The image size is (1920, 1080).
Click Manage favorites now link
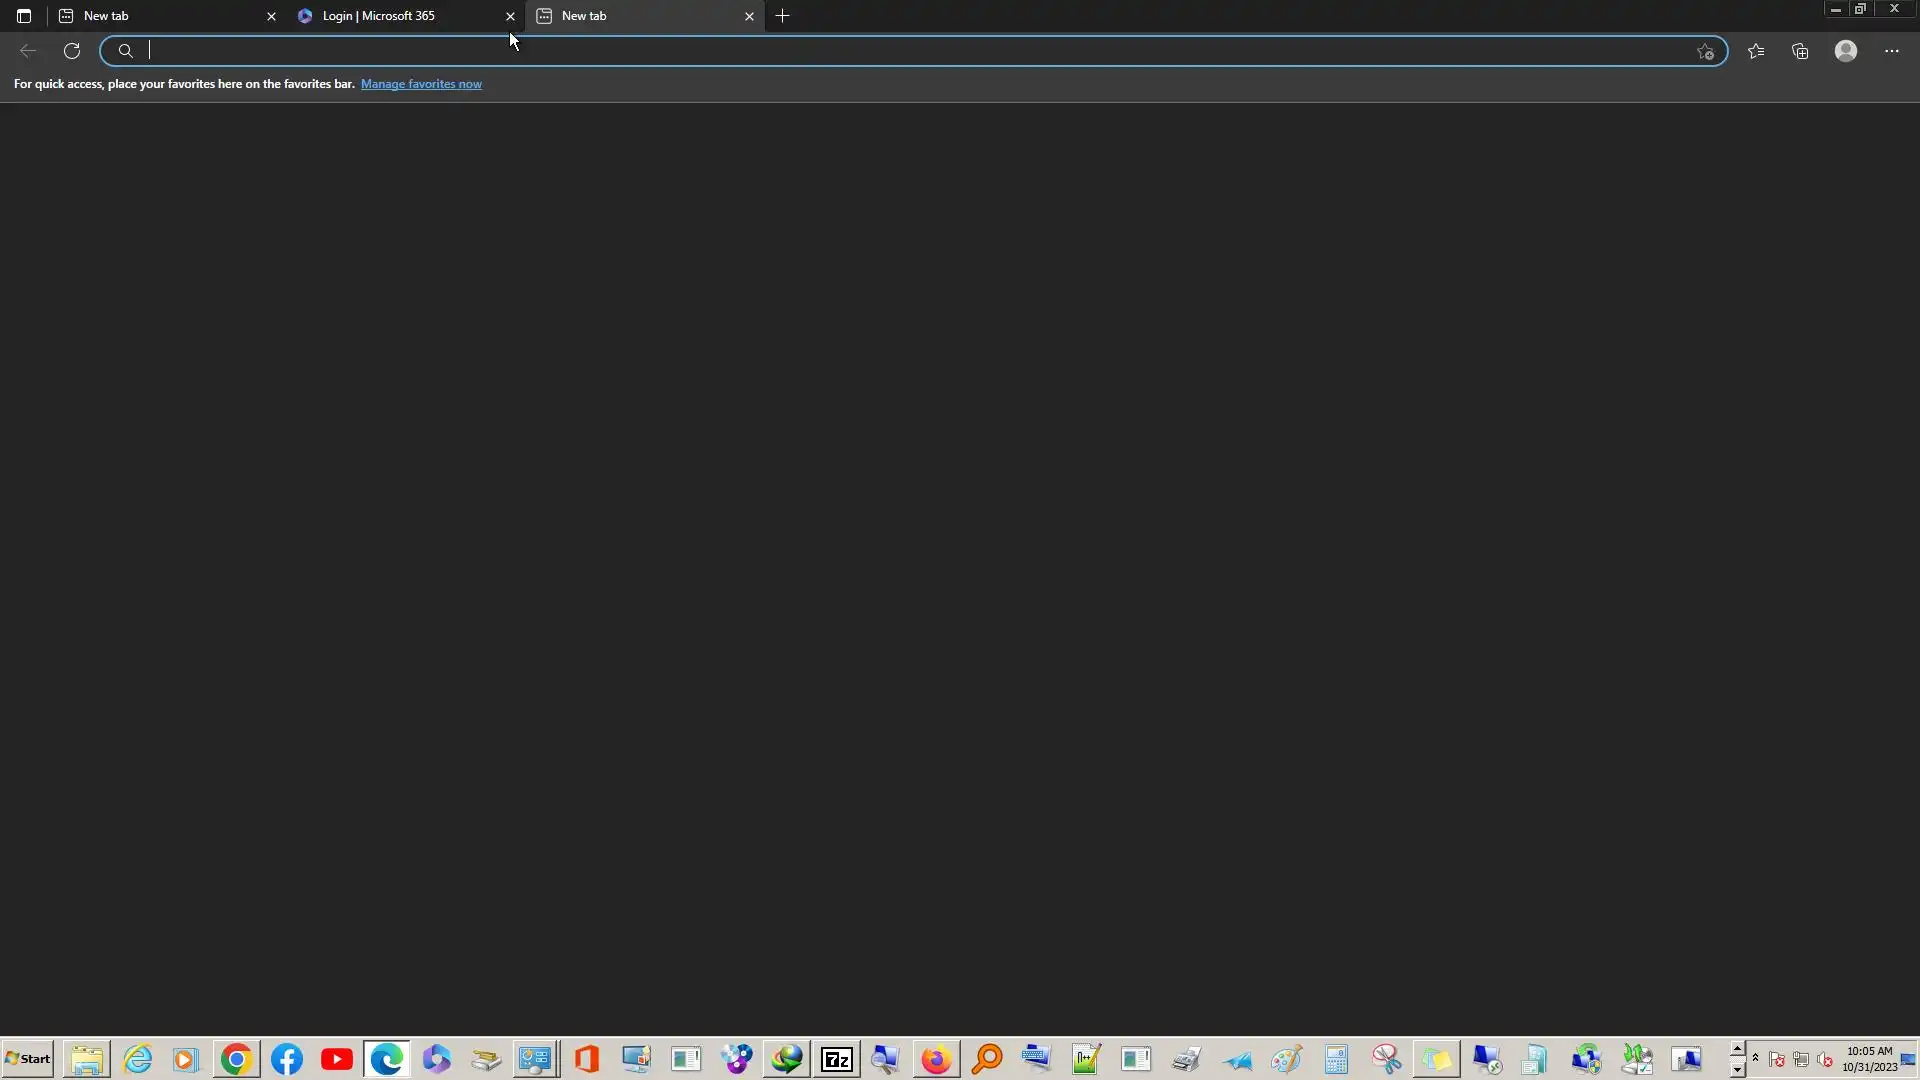(x=421, y=84)
